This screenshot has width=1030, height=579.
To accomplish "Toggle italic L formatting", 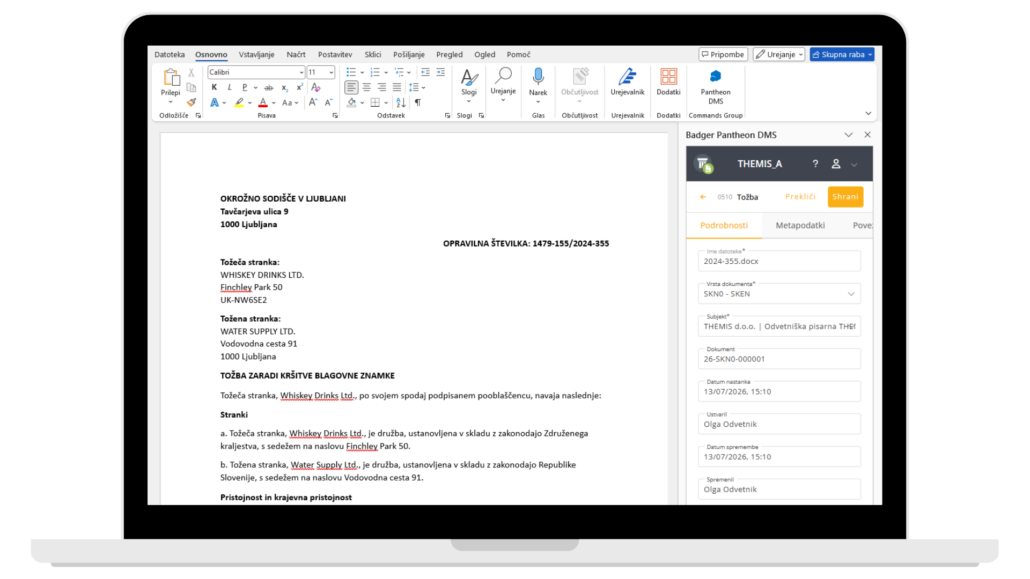I will coord(229,87).
